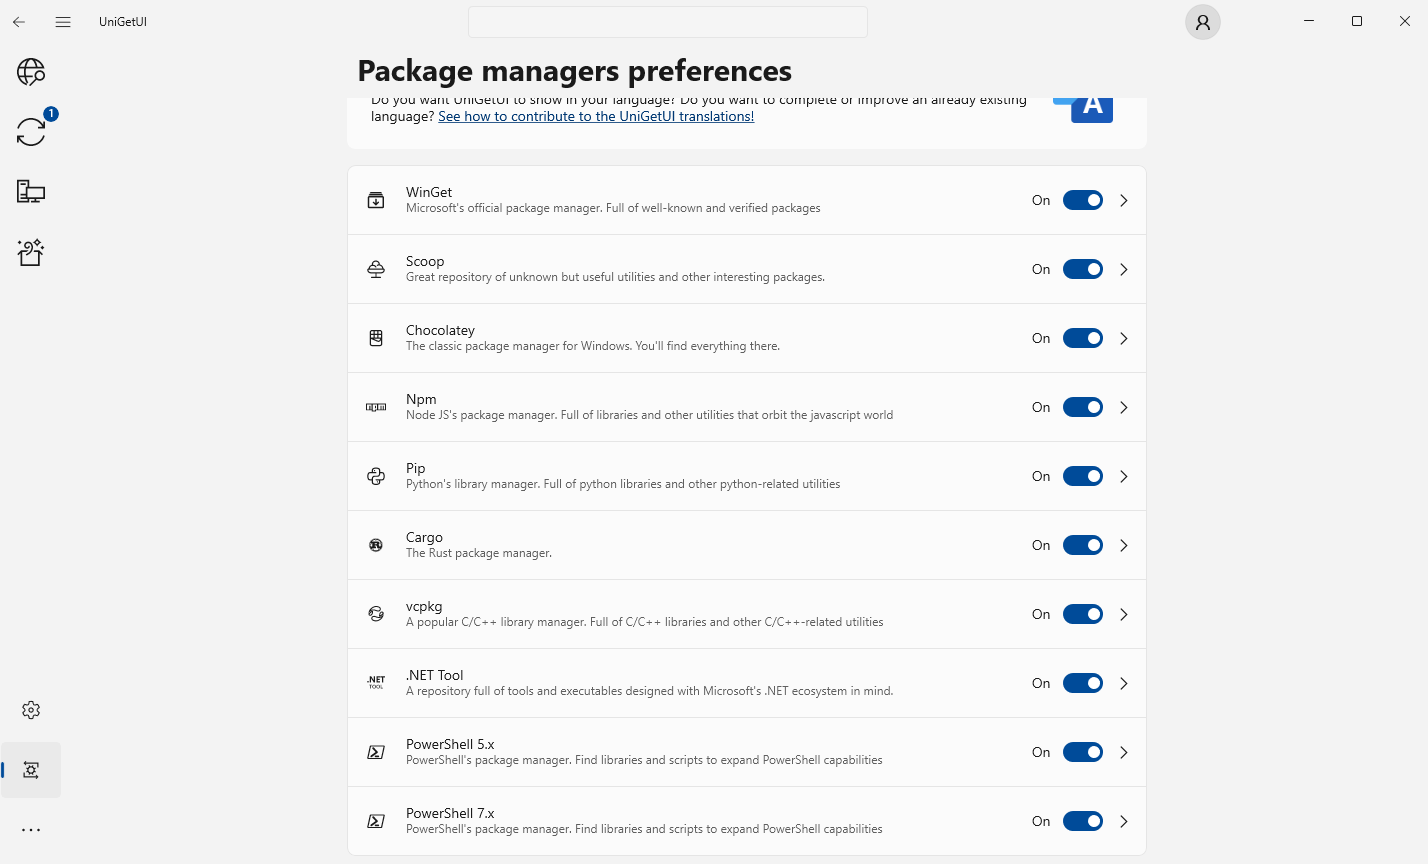1428x864 pixels.
Task: Toggle the Chocolatey package manager off
Action: [1082, 338]
